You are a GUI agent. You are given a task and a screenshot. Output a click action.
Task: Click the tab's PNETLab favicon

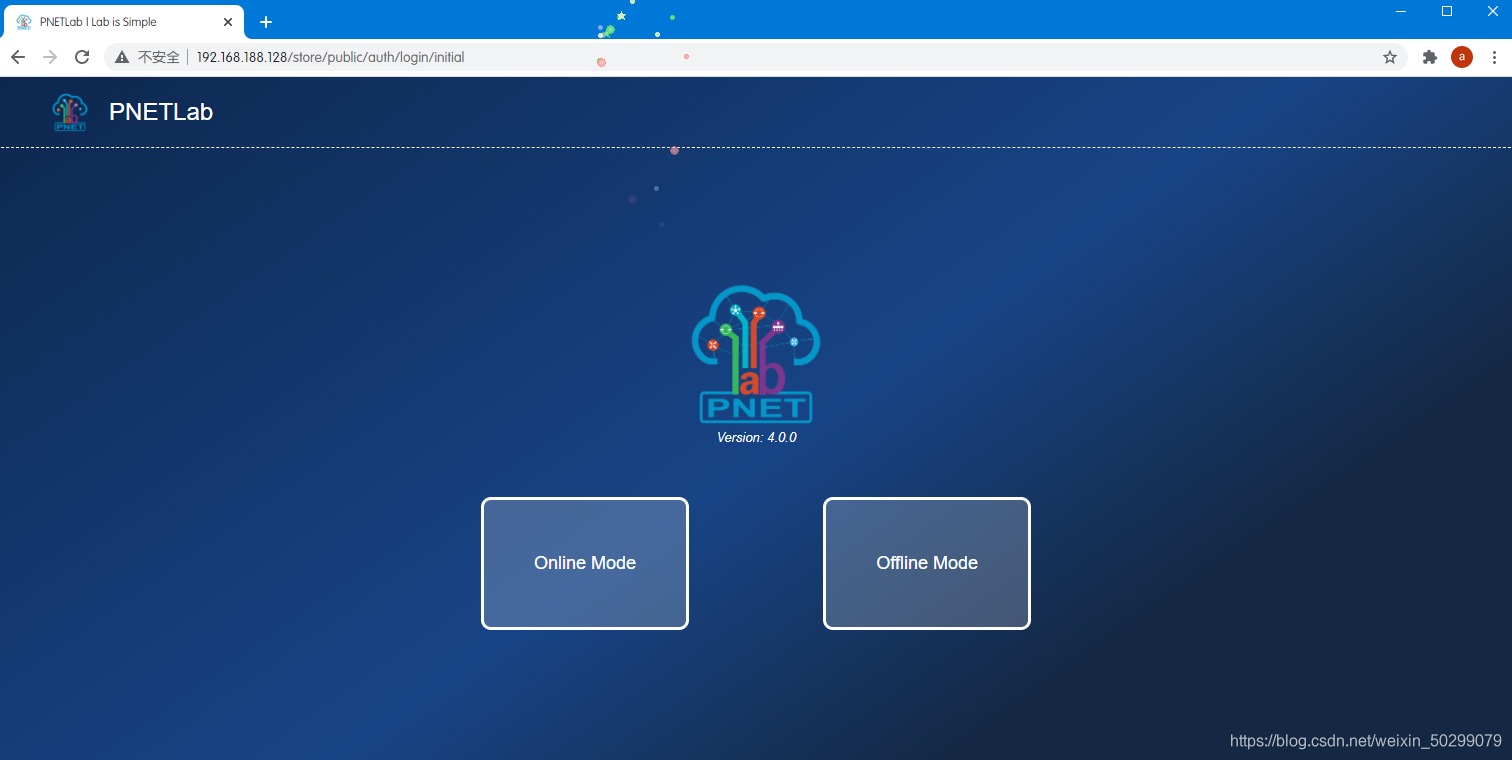coord(24,22)
